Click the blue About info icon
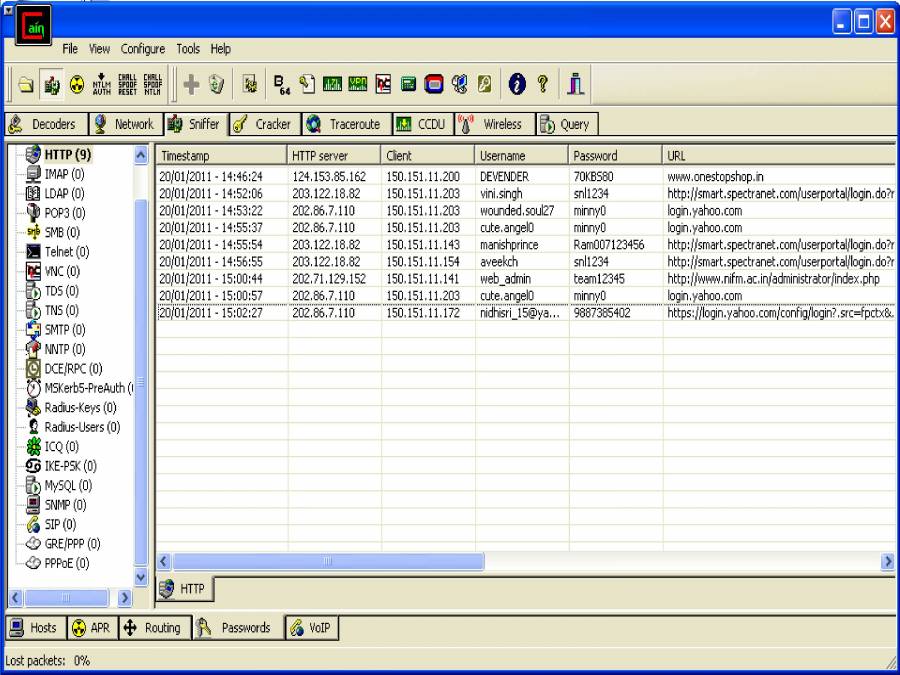This screenshot has width=900, height=675. (x=518, y=85)
